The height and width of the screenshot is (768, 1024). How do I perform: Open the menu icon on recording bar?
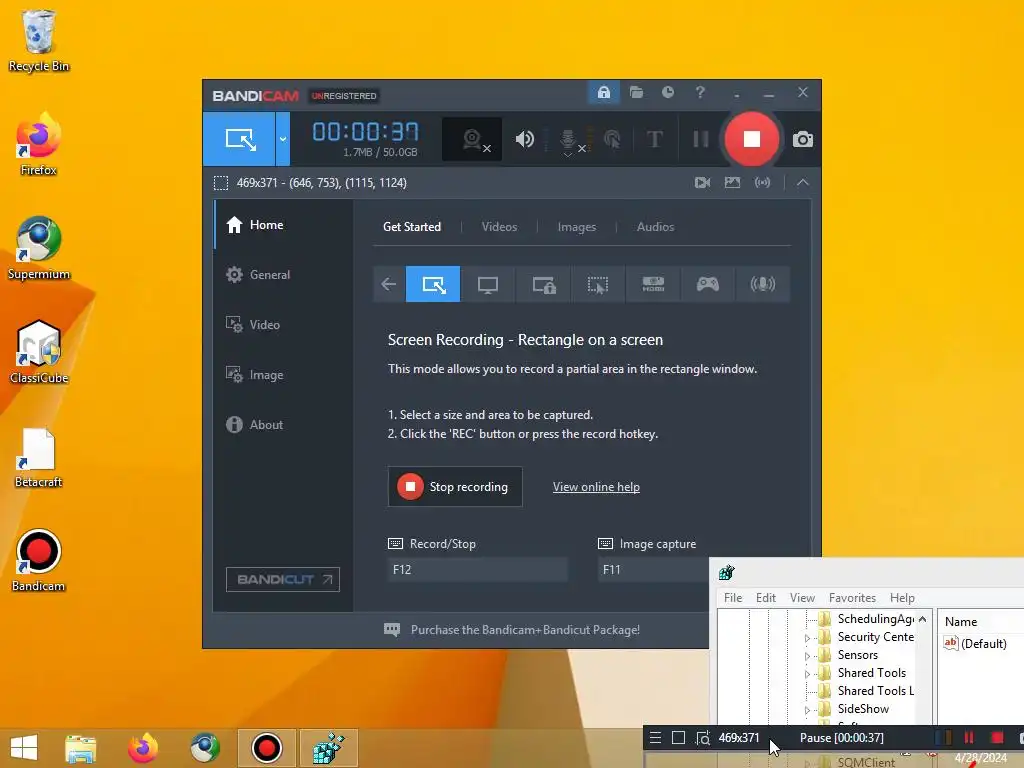pyautogui.click(x=655, y=738)
